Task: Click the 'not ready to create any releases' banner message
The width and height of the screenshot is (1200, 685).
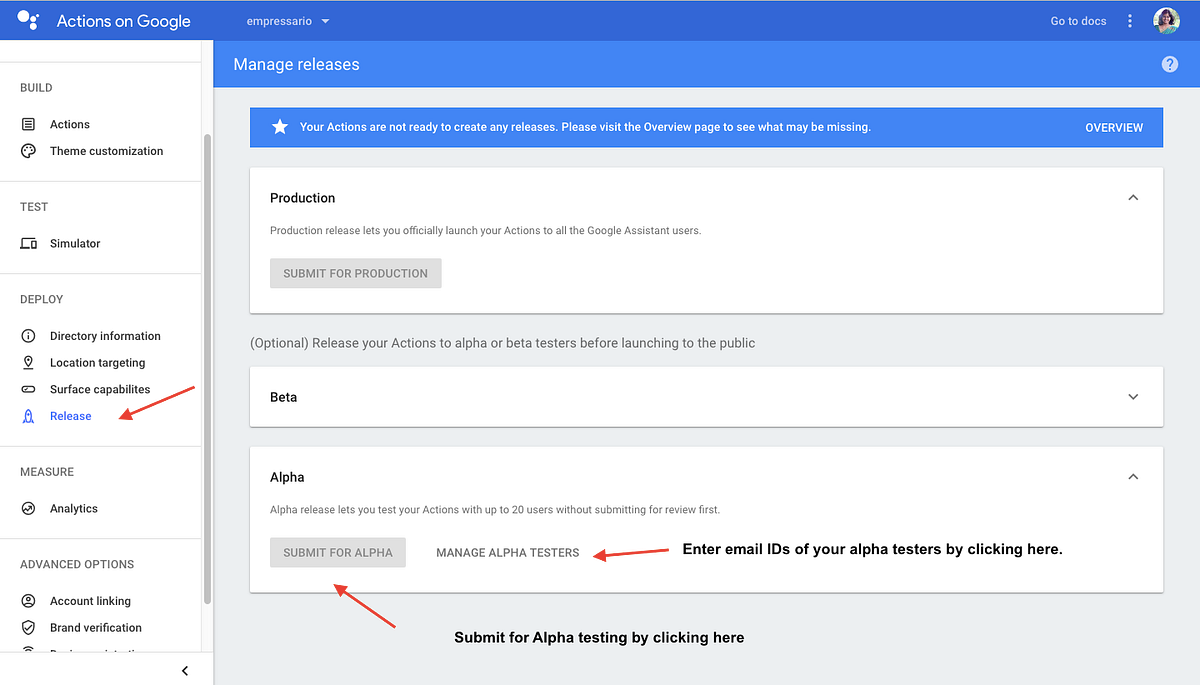Action: click(x=585, y=127)
